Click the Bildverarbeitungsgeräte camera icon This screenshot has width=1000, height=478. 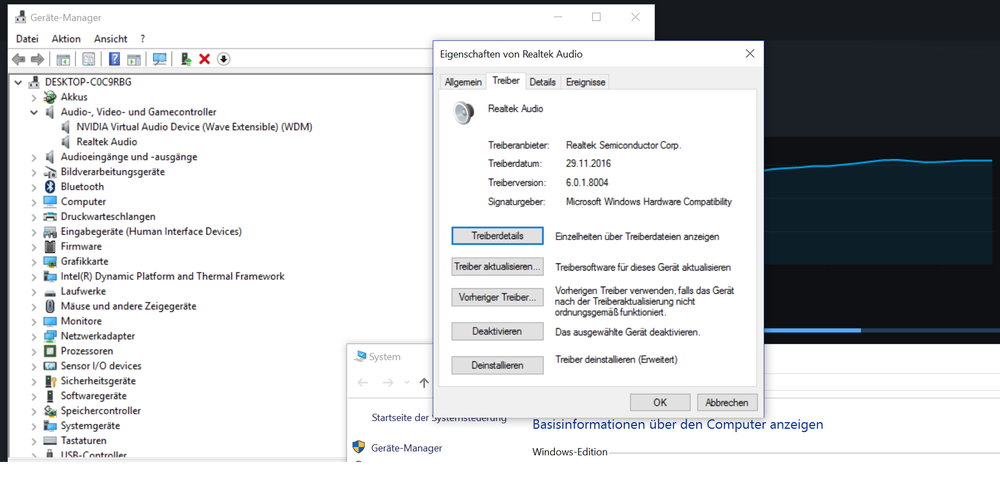50,172
